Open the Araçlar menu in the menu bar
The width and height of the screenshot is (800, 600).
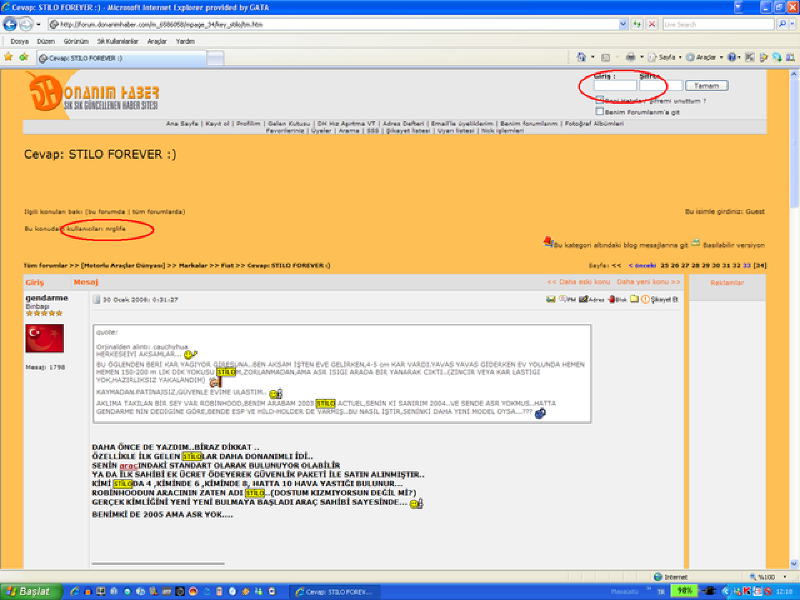(x=157, y=41)
